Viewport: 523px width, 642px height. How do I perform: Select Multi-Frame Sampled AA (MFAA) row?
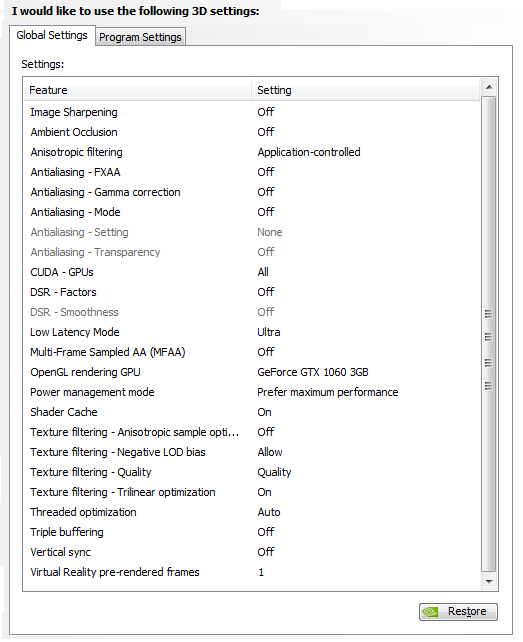click(x=251, y=352)
